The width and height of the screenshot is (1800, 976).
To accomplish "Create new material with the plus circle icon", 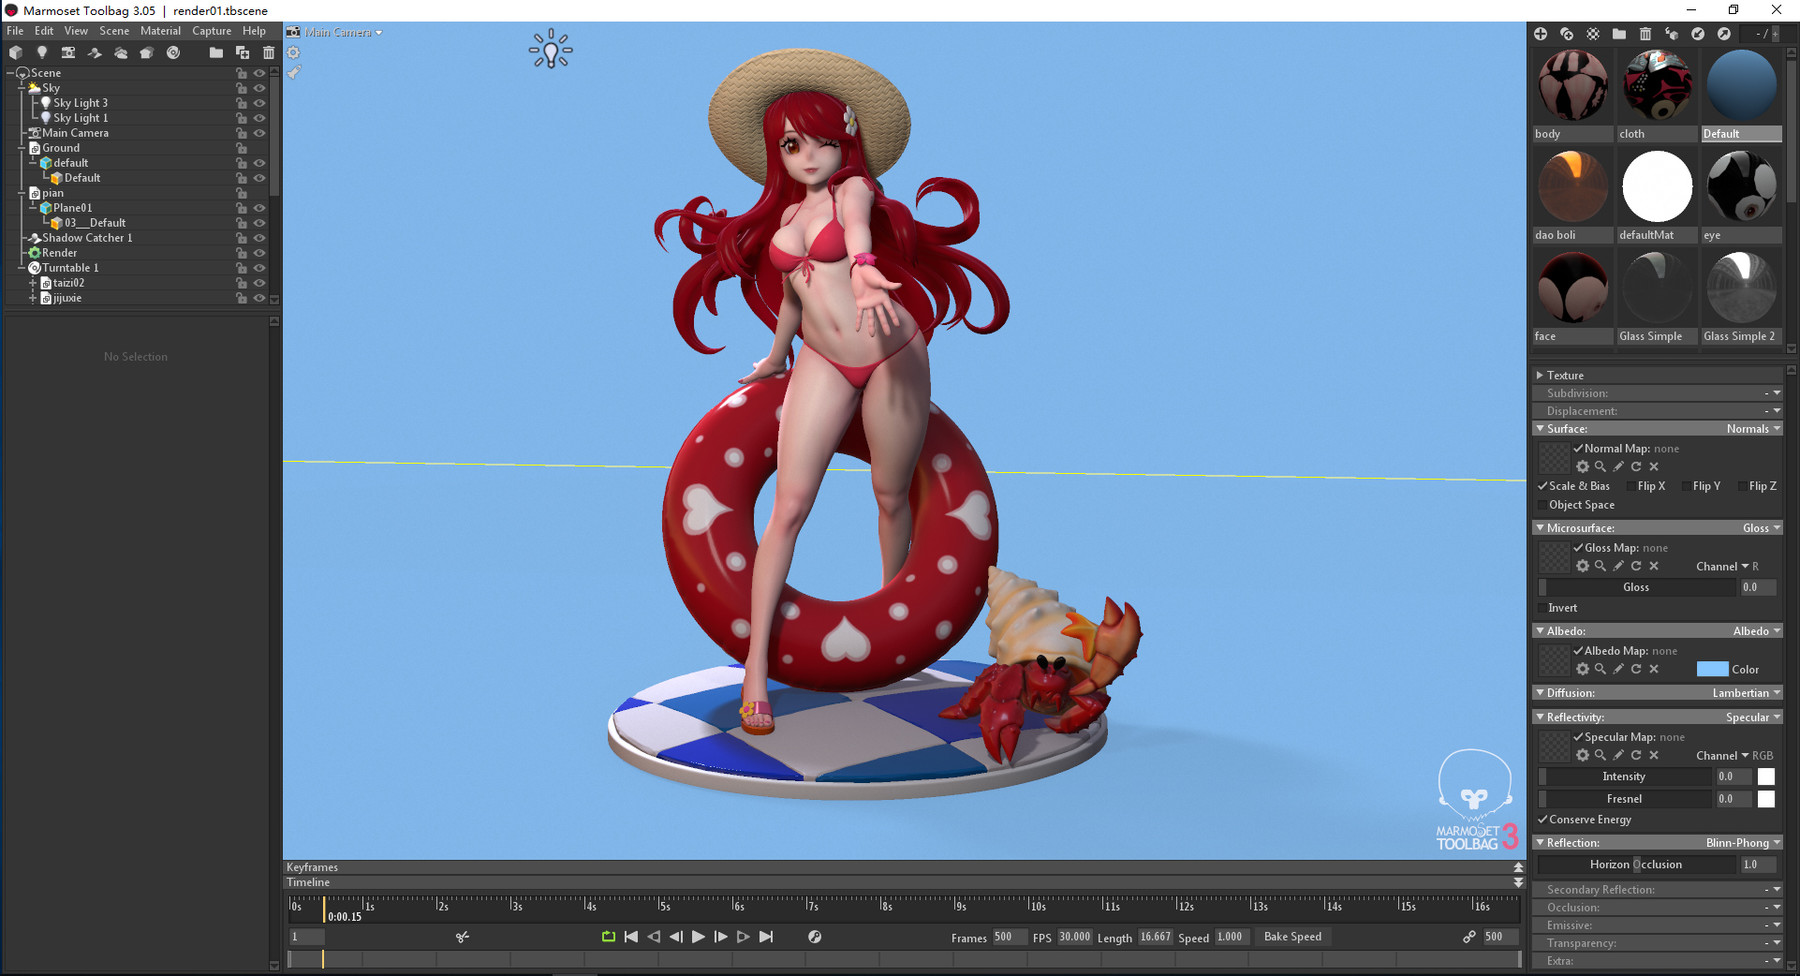I will (1541, 34).
